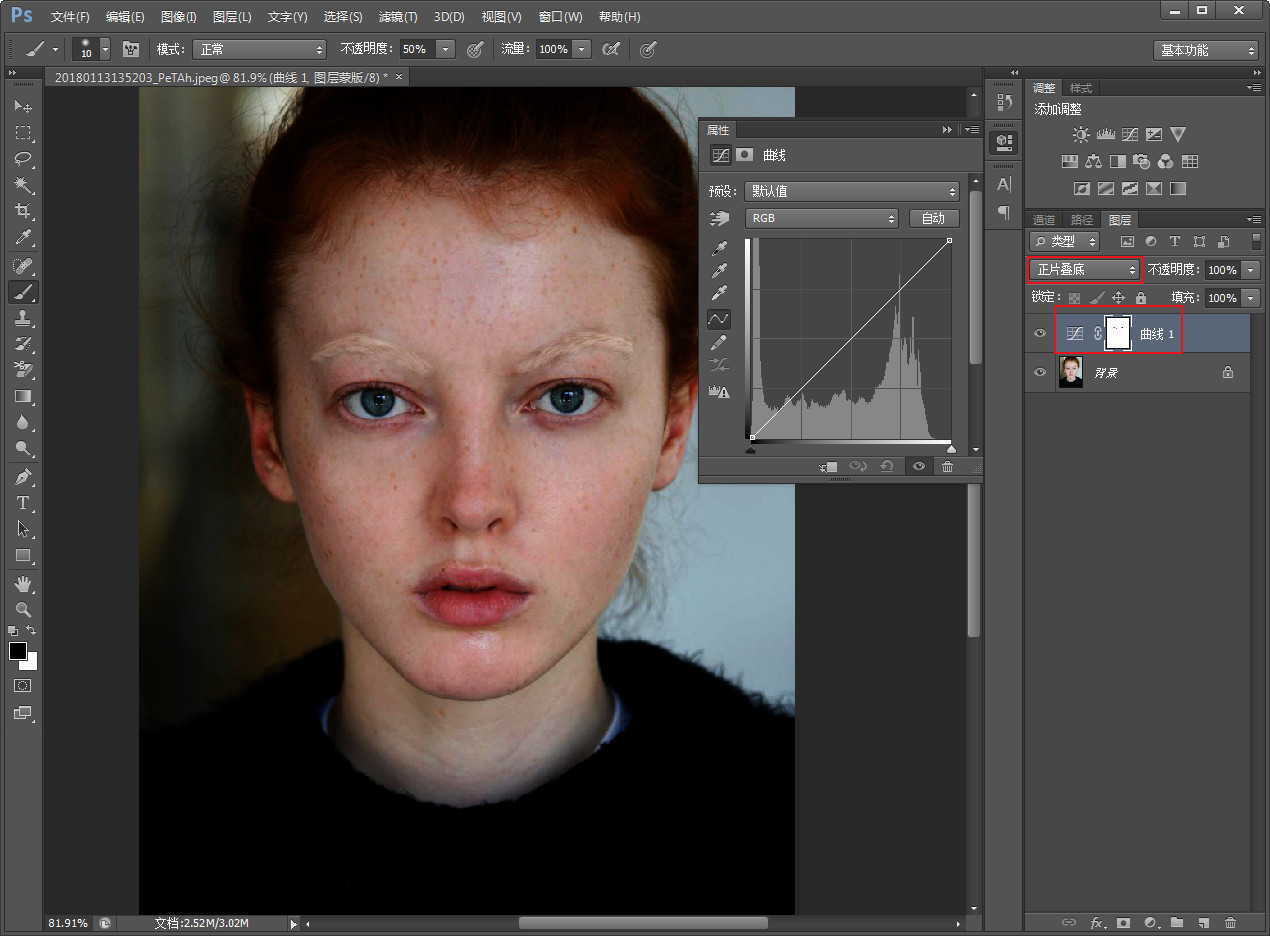
Task: Select the Hand tool
Action: pos(23,583)
